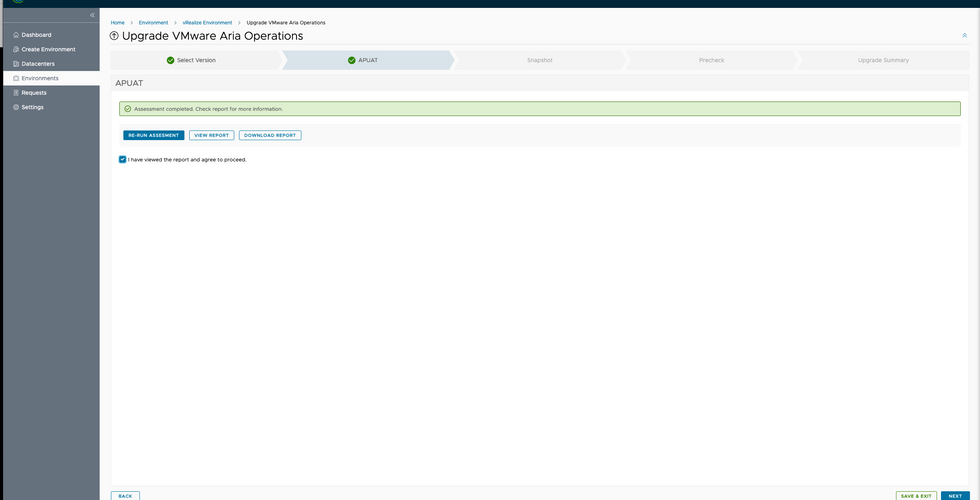980x500 pixels.
Task: Click Save & Exit button
Action: 916,496
